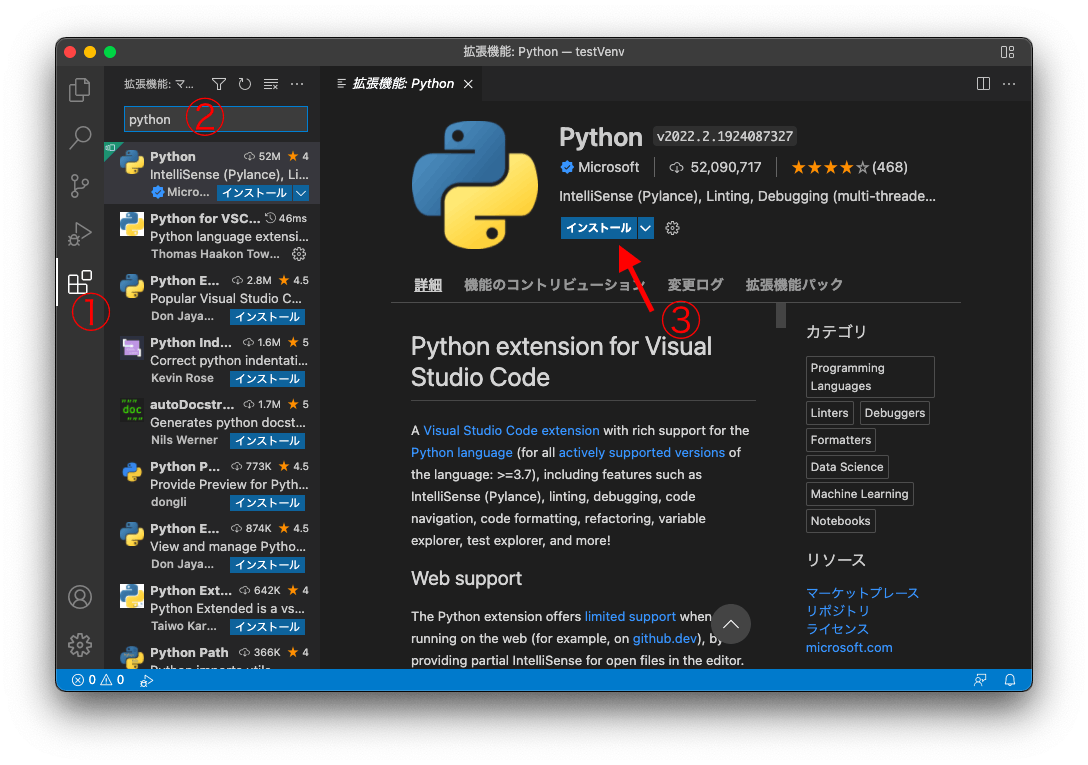Install Python Extended by Taiwo Kar...
This screenshot has height=765, width=1088.
(267, 627)
